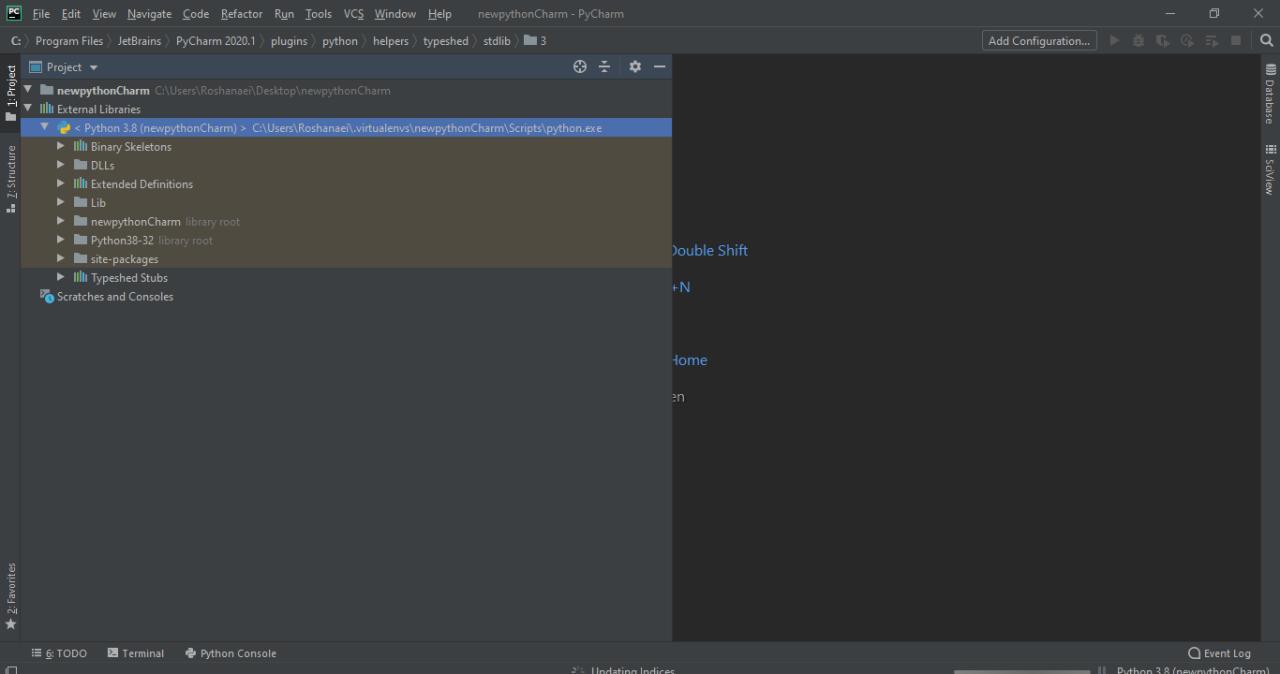Expand the Lib folder
The image size is (1280, 674).
coord(61,202)
